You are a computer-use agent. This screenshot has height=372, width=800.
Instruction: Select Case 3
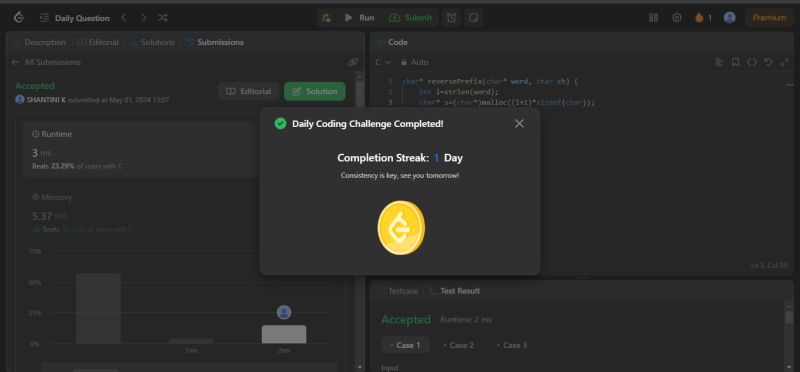[512, 345]
